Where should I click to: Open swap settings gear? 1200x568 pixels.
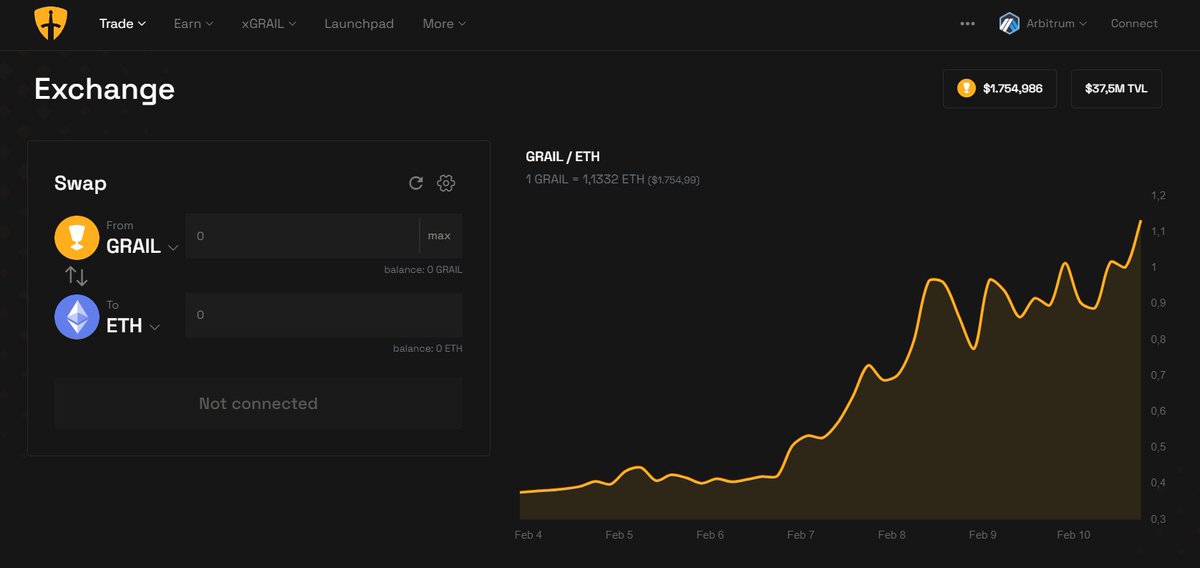(446, 183)
